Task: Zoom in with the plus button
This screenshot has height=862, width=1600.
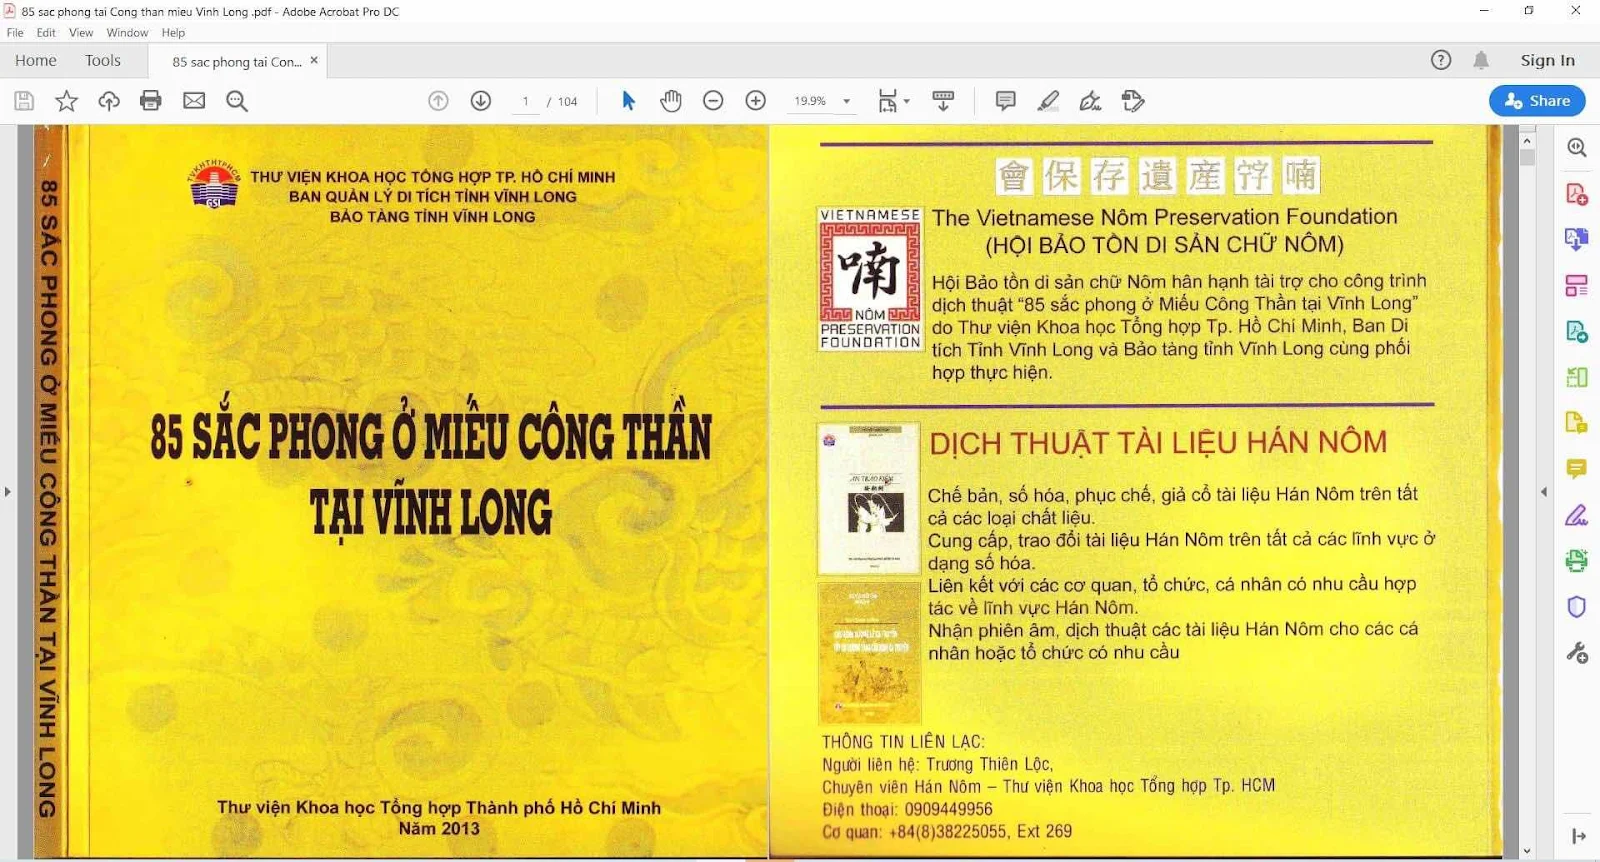Action: coord(756,101)
